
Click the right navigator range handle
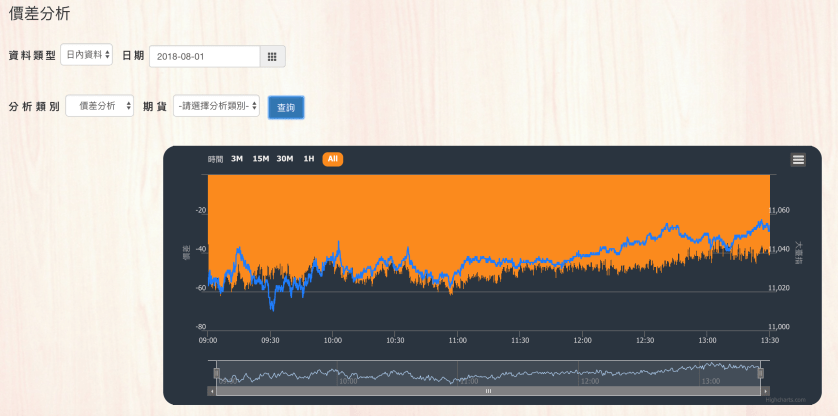[761, 373]
